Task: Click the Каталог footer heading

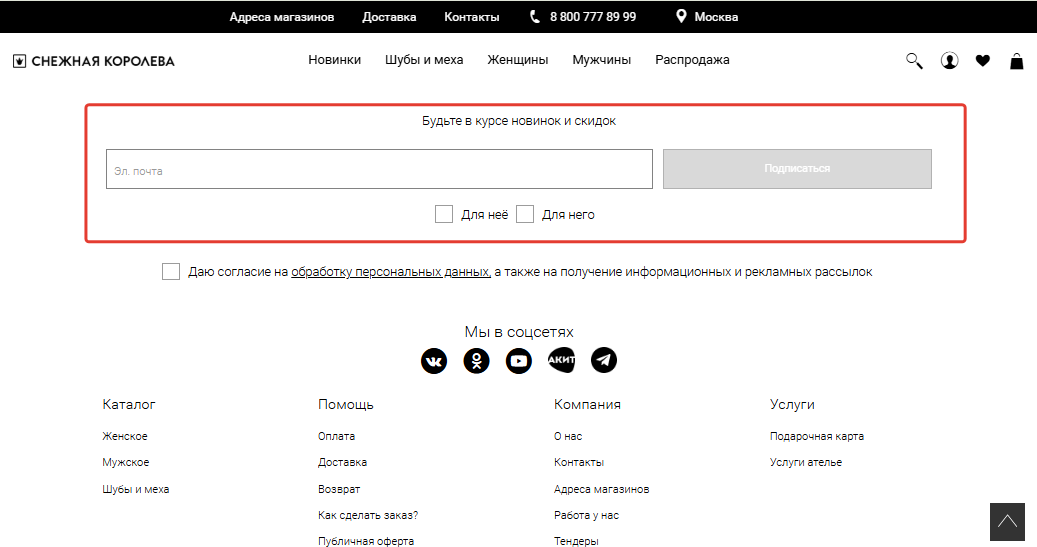Action: [129, 404]
